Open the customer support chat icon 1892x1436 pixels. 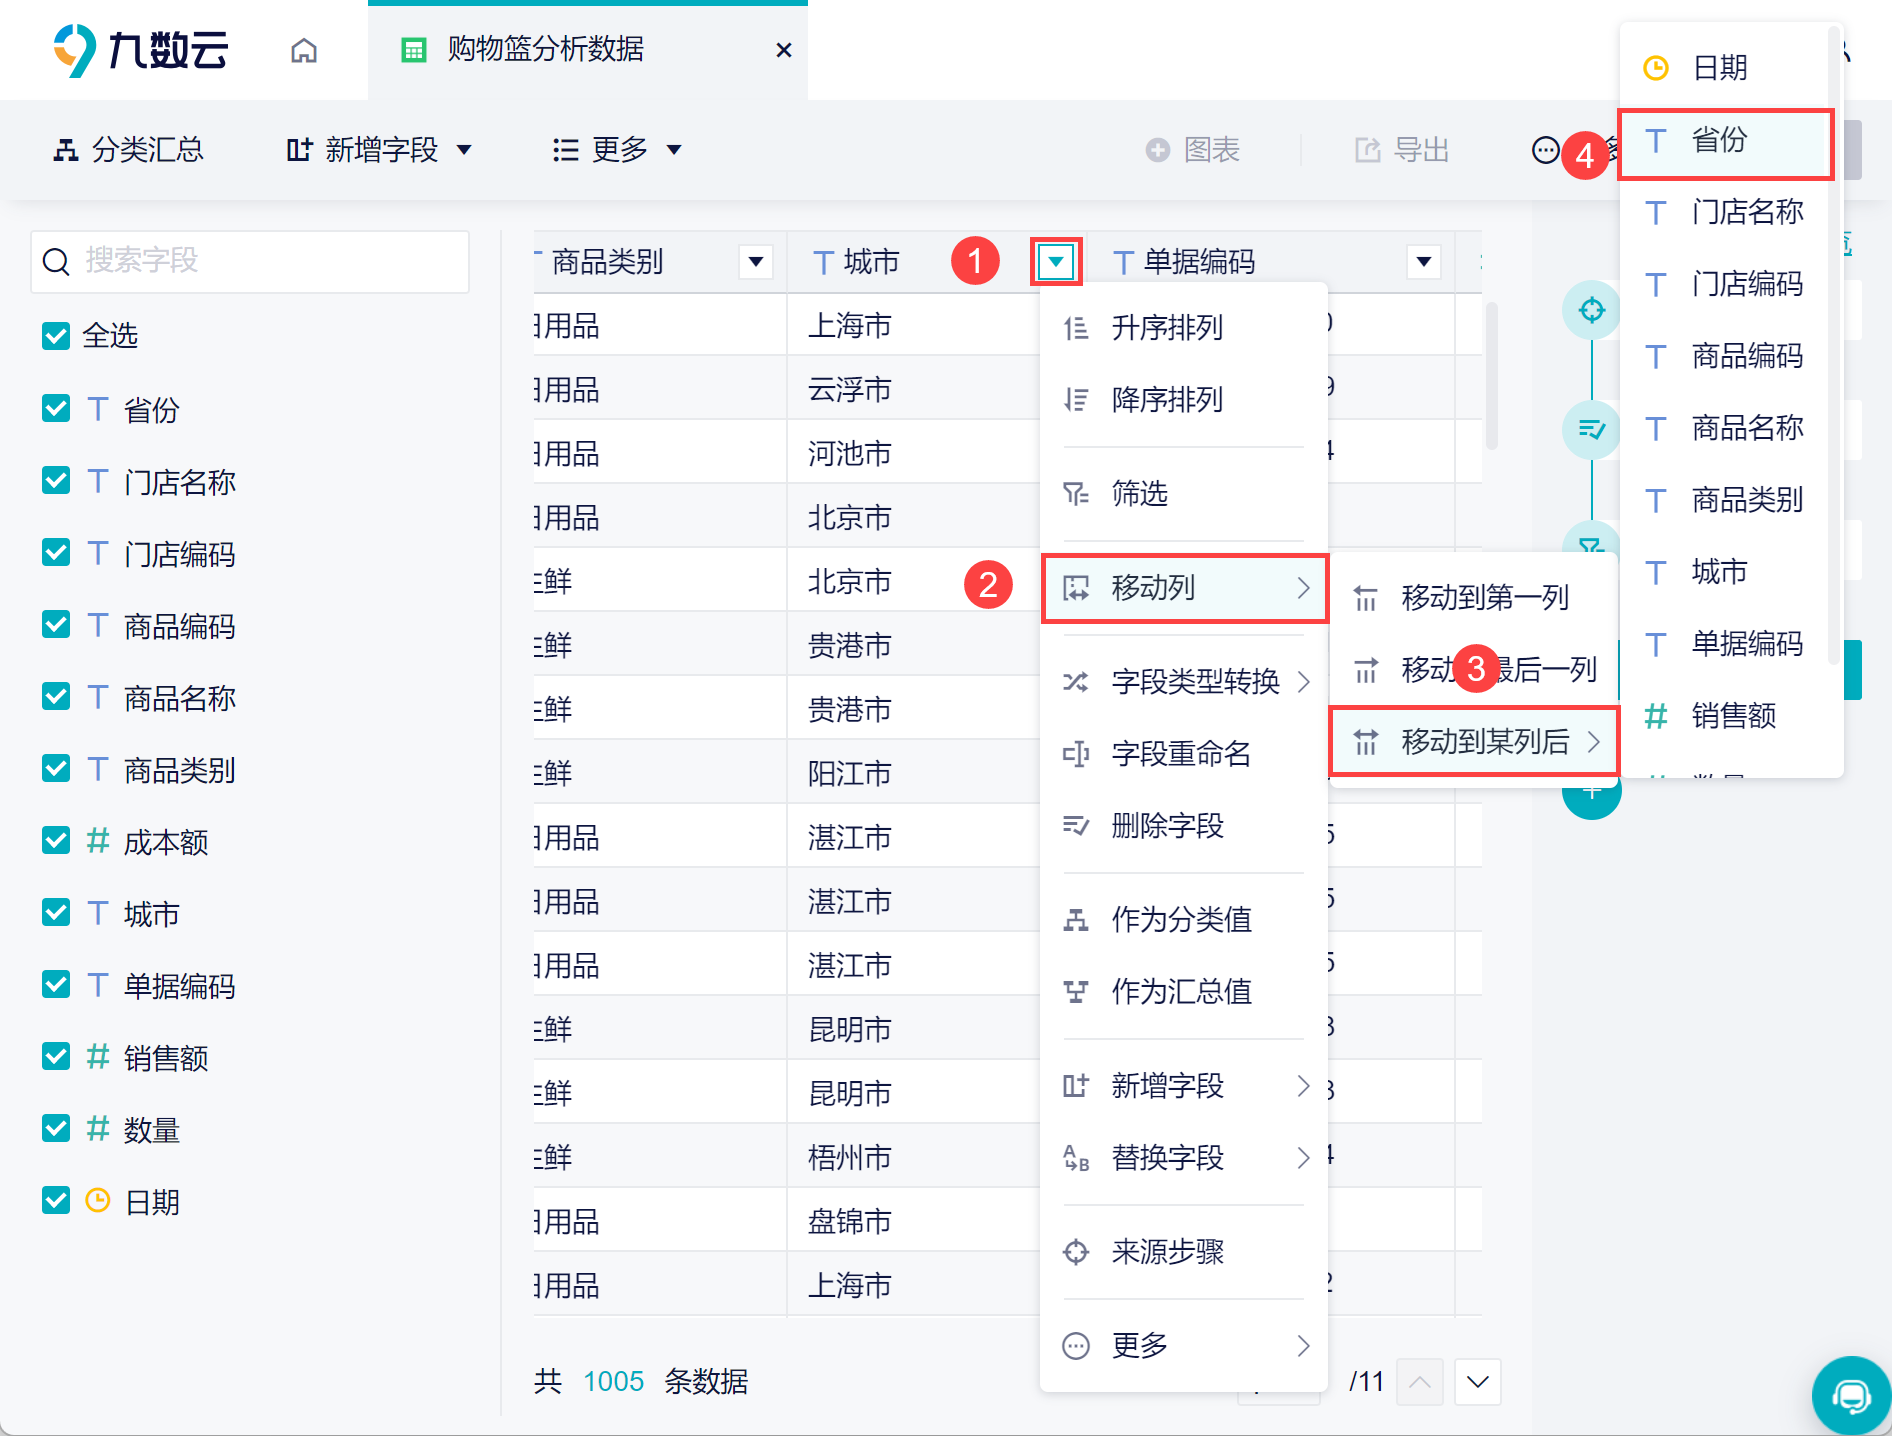tap(1851, 1395)
